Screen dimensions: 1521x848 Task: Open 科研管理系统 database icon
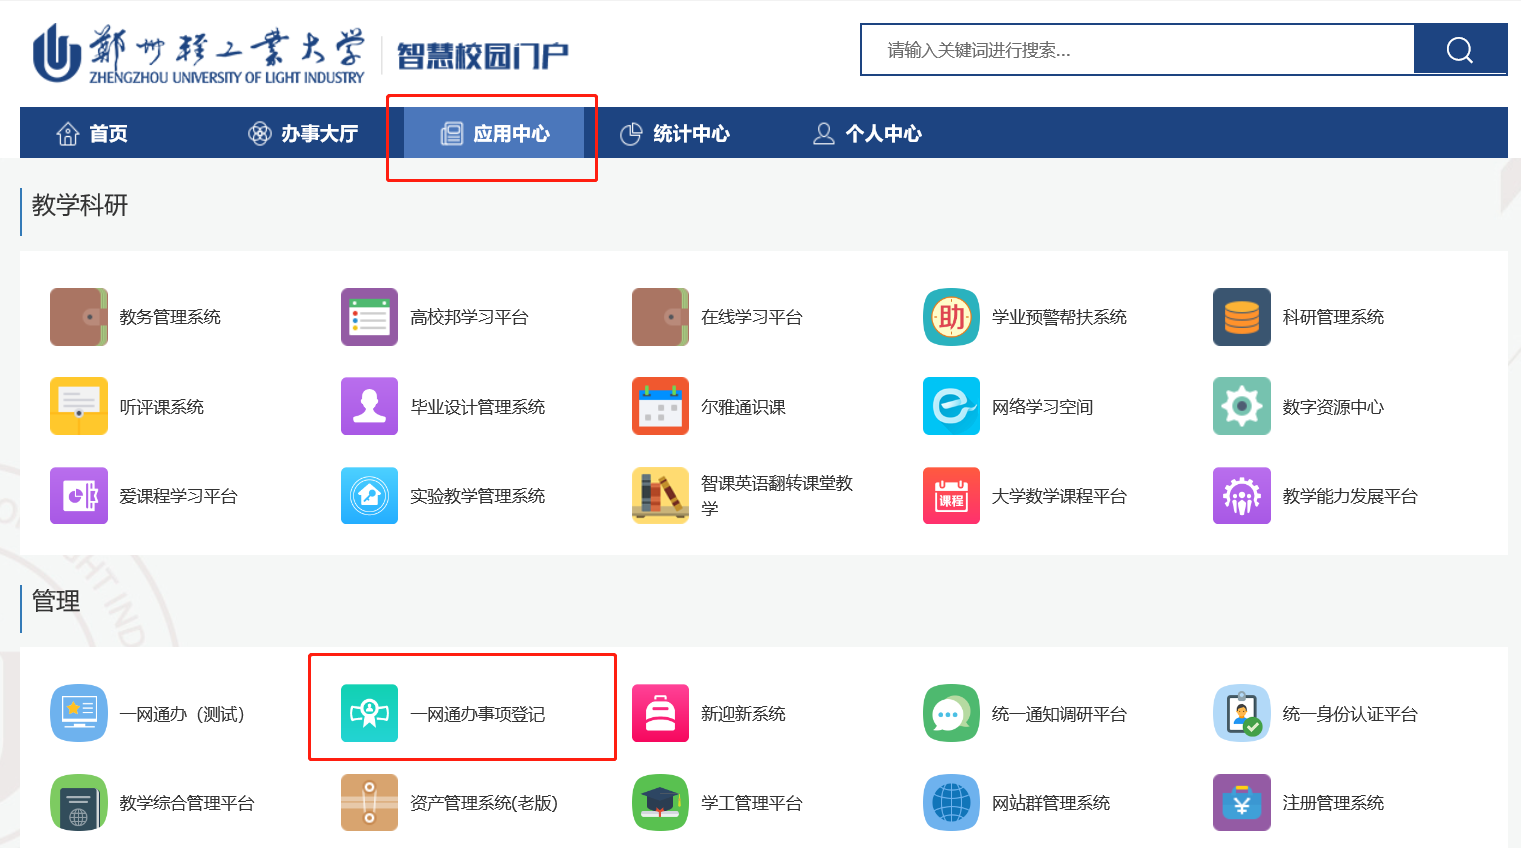[1241, 317]
